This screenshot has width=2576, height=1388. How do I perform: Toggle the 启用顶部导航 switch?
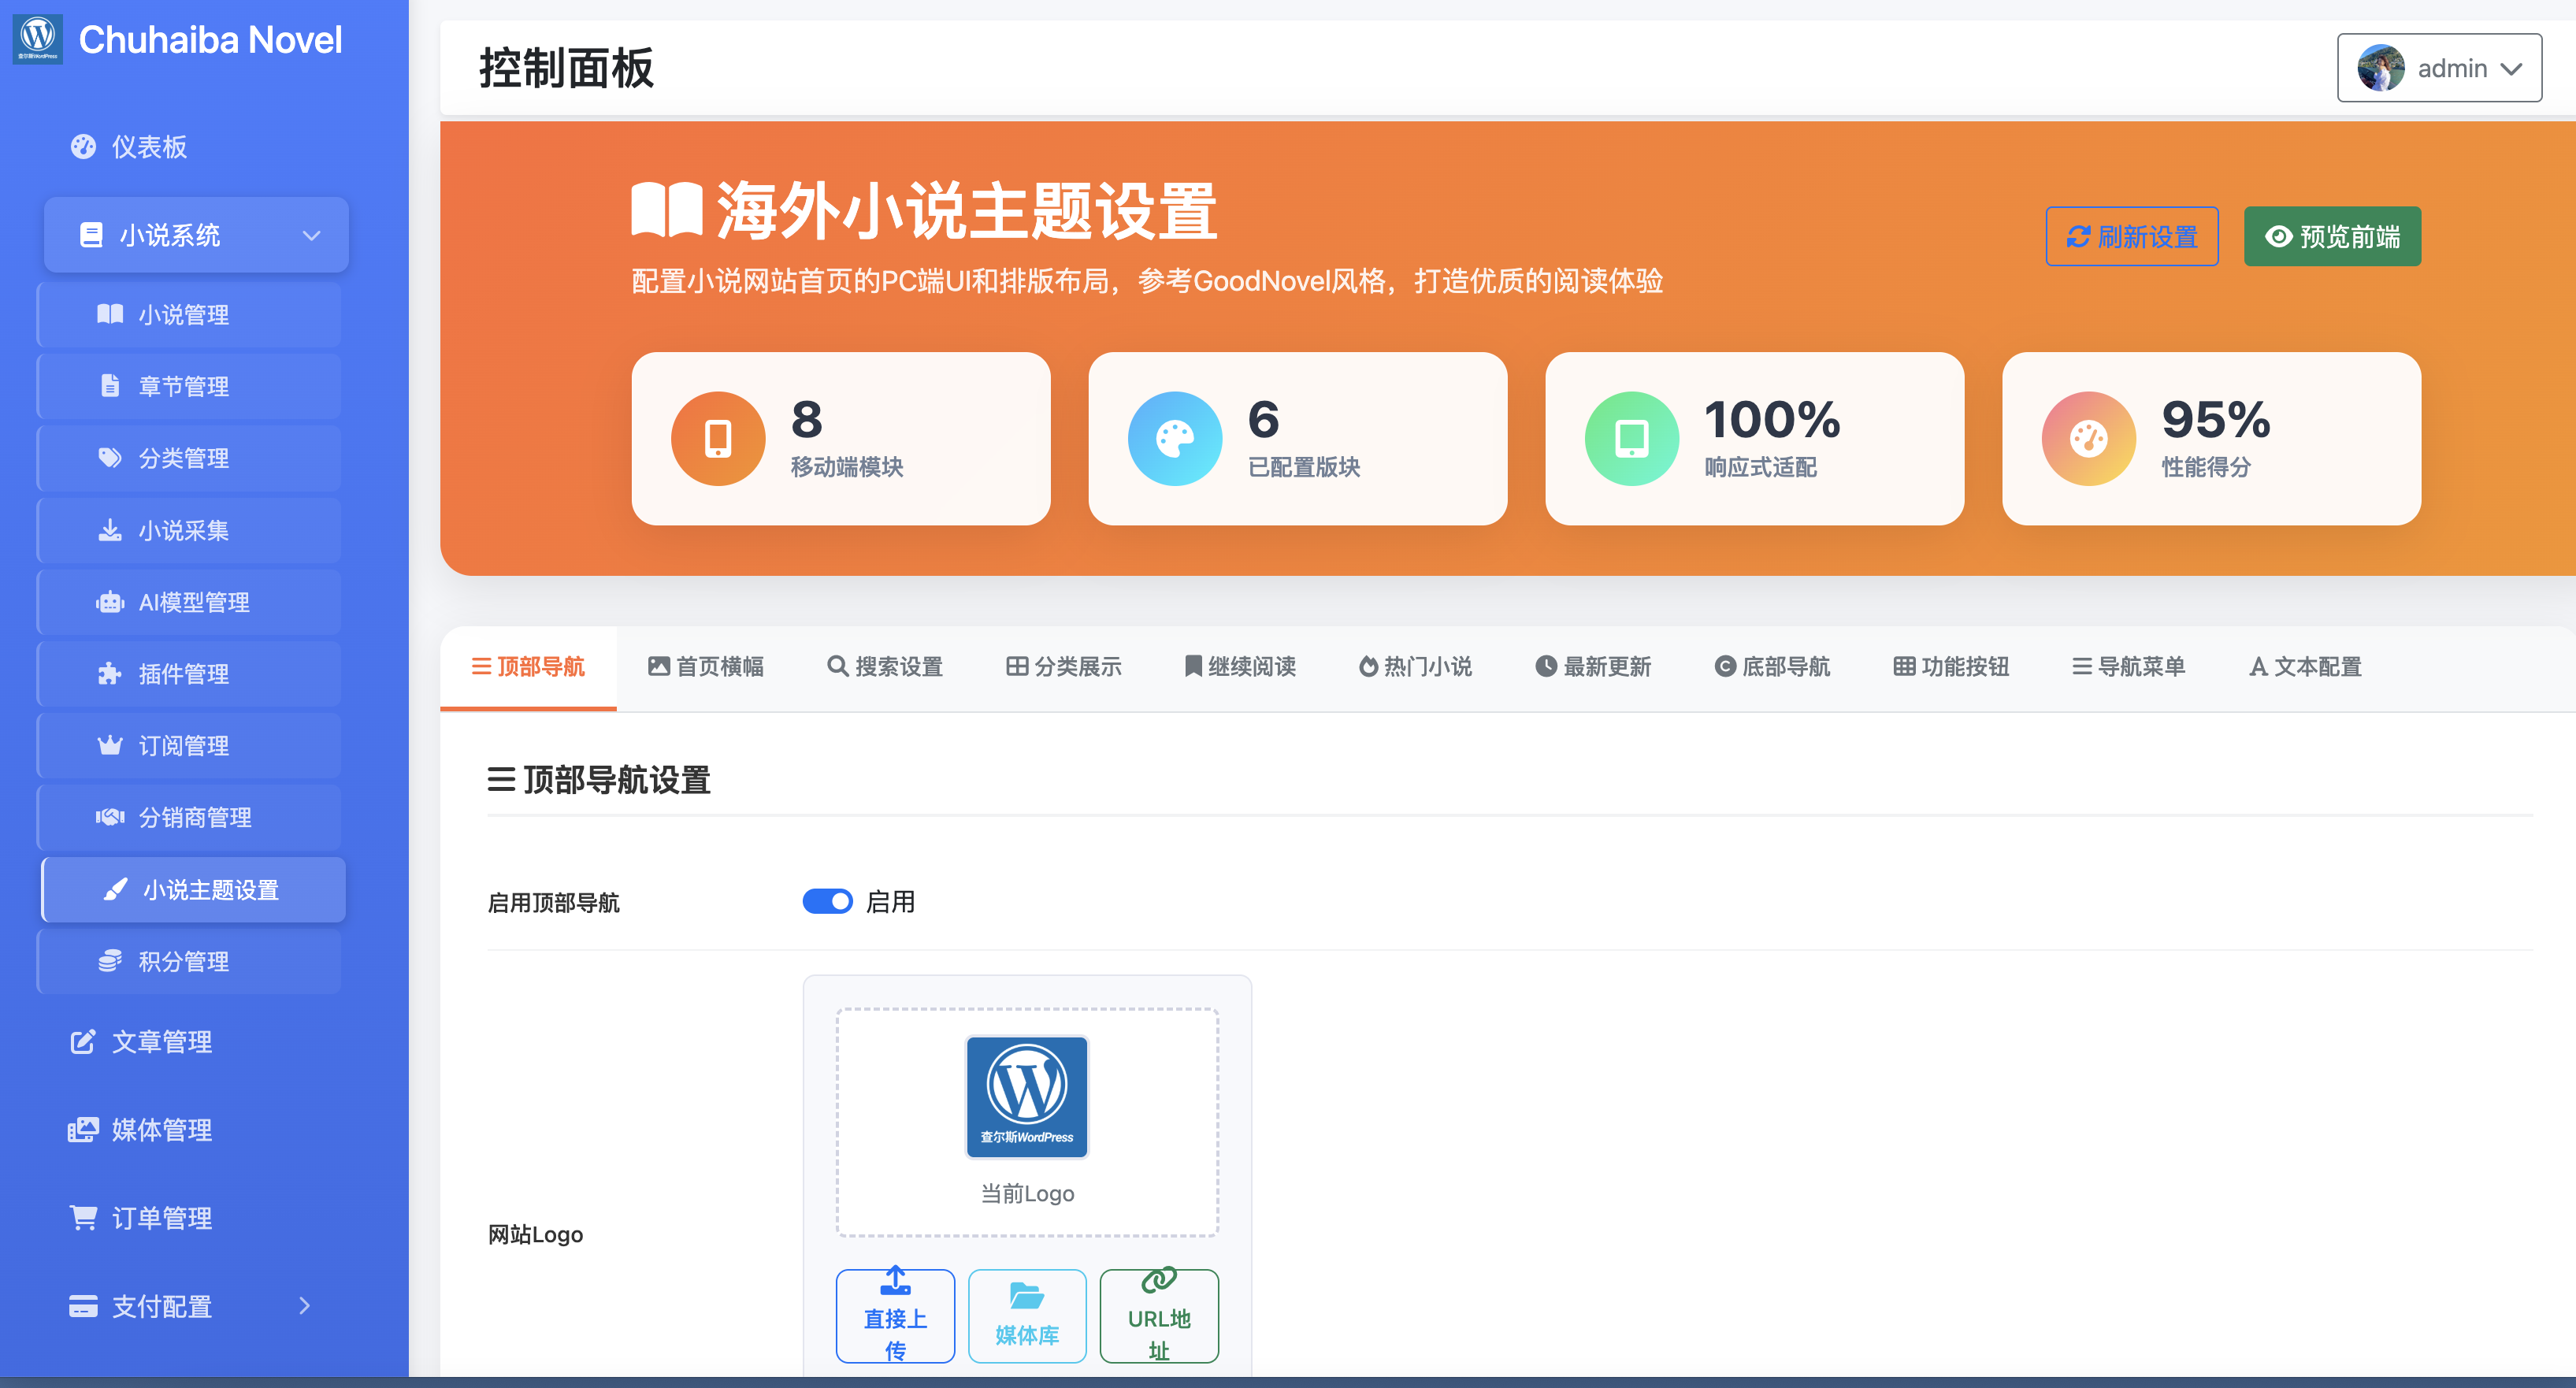(x=828, y=902)
